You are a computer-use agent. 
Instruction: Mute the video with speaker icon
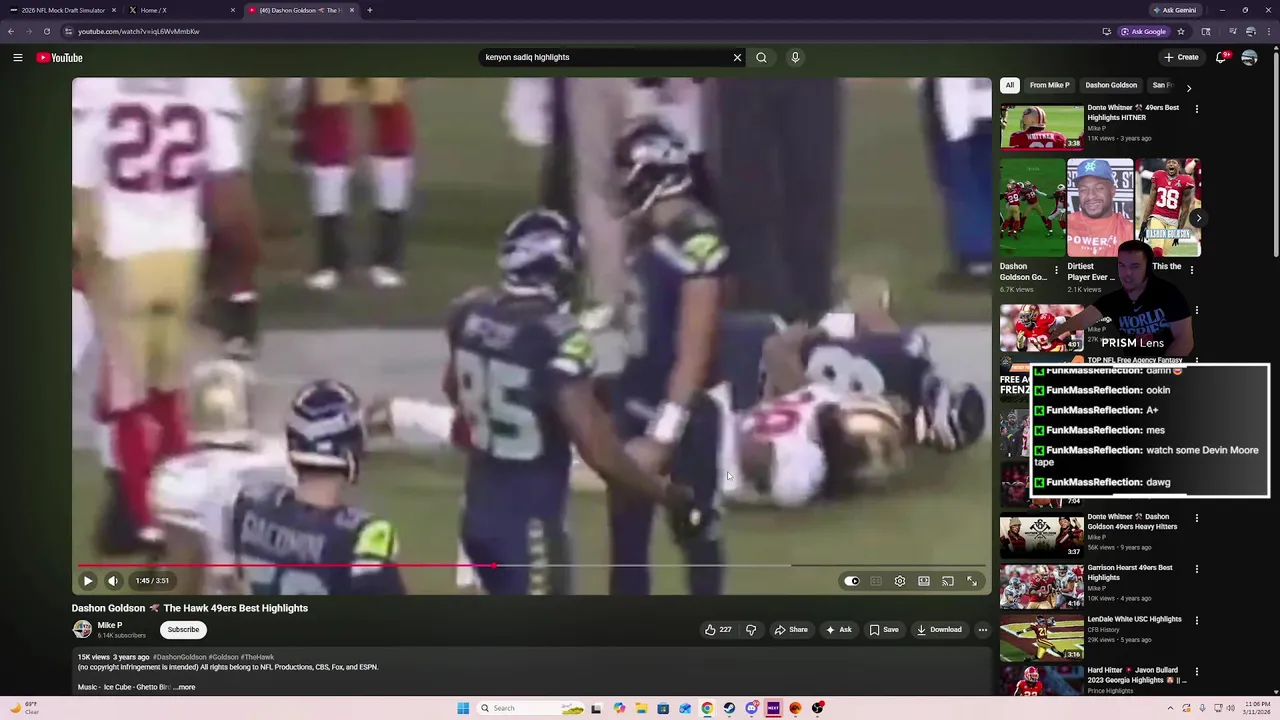(113, 581)
